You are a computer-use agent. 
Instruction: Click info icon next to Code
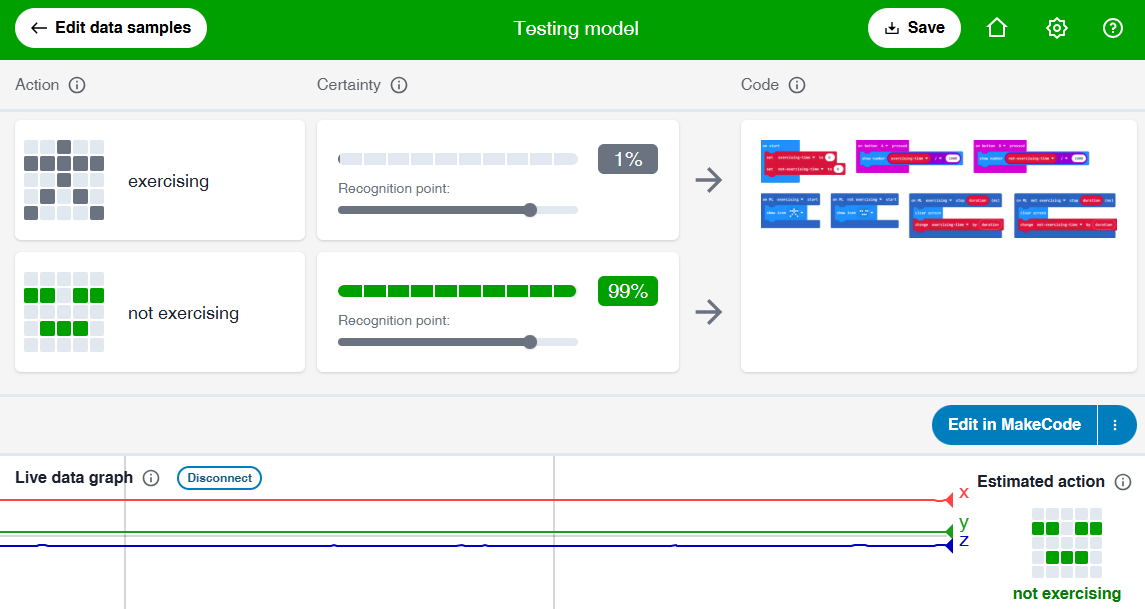797,85
